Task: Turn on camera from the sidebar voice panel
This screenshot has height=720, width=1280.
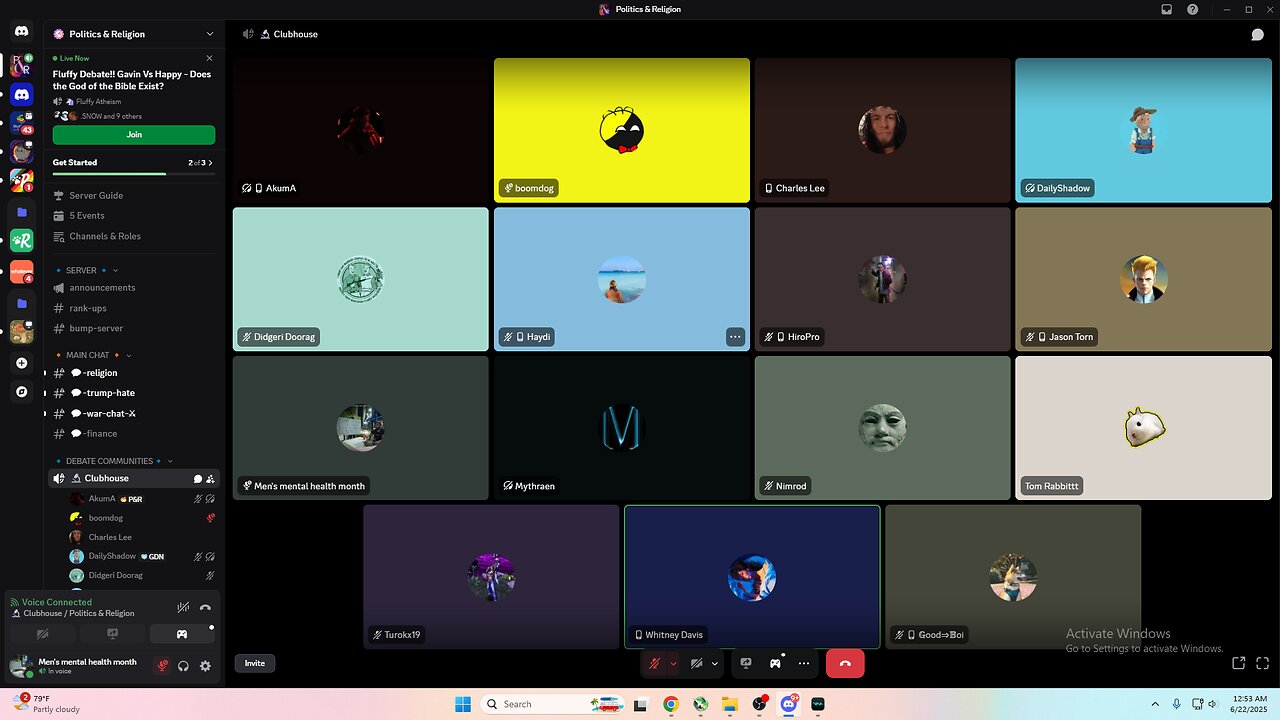Action: click(42, 634)
